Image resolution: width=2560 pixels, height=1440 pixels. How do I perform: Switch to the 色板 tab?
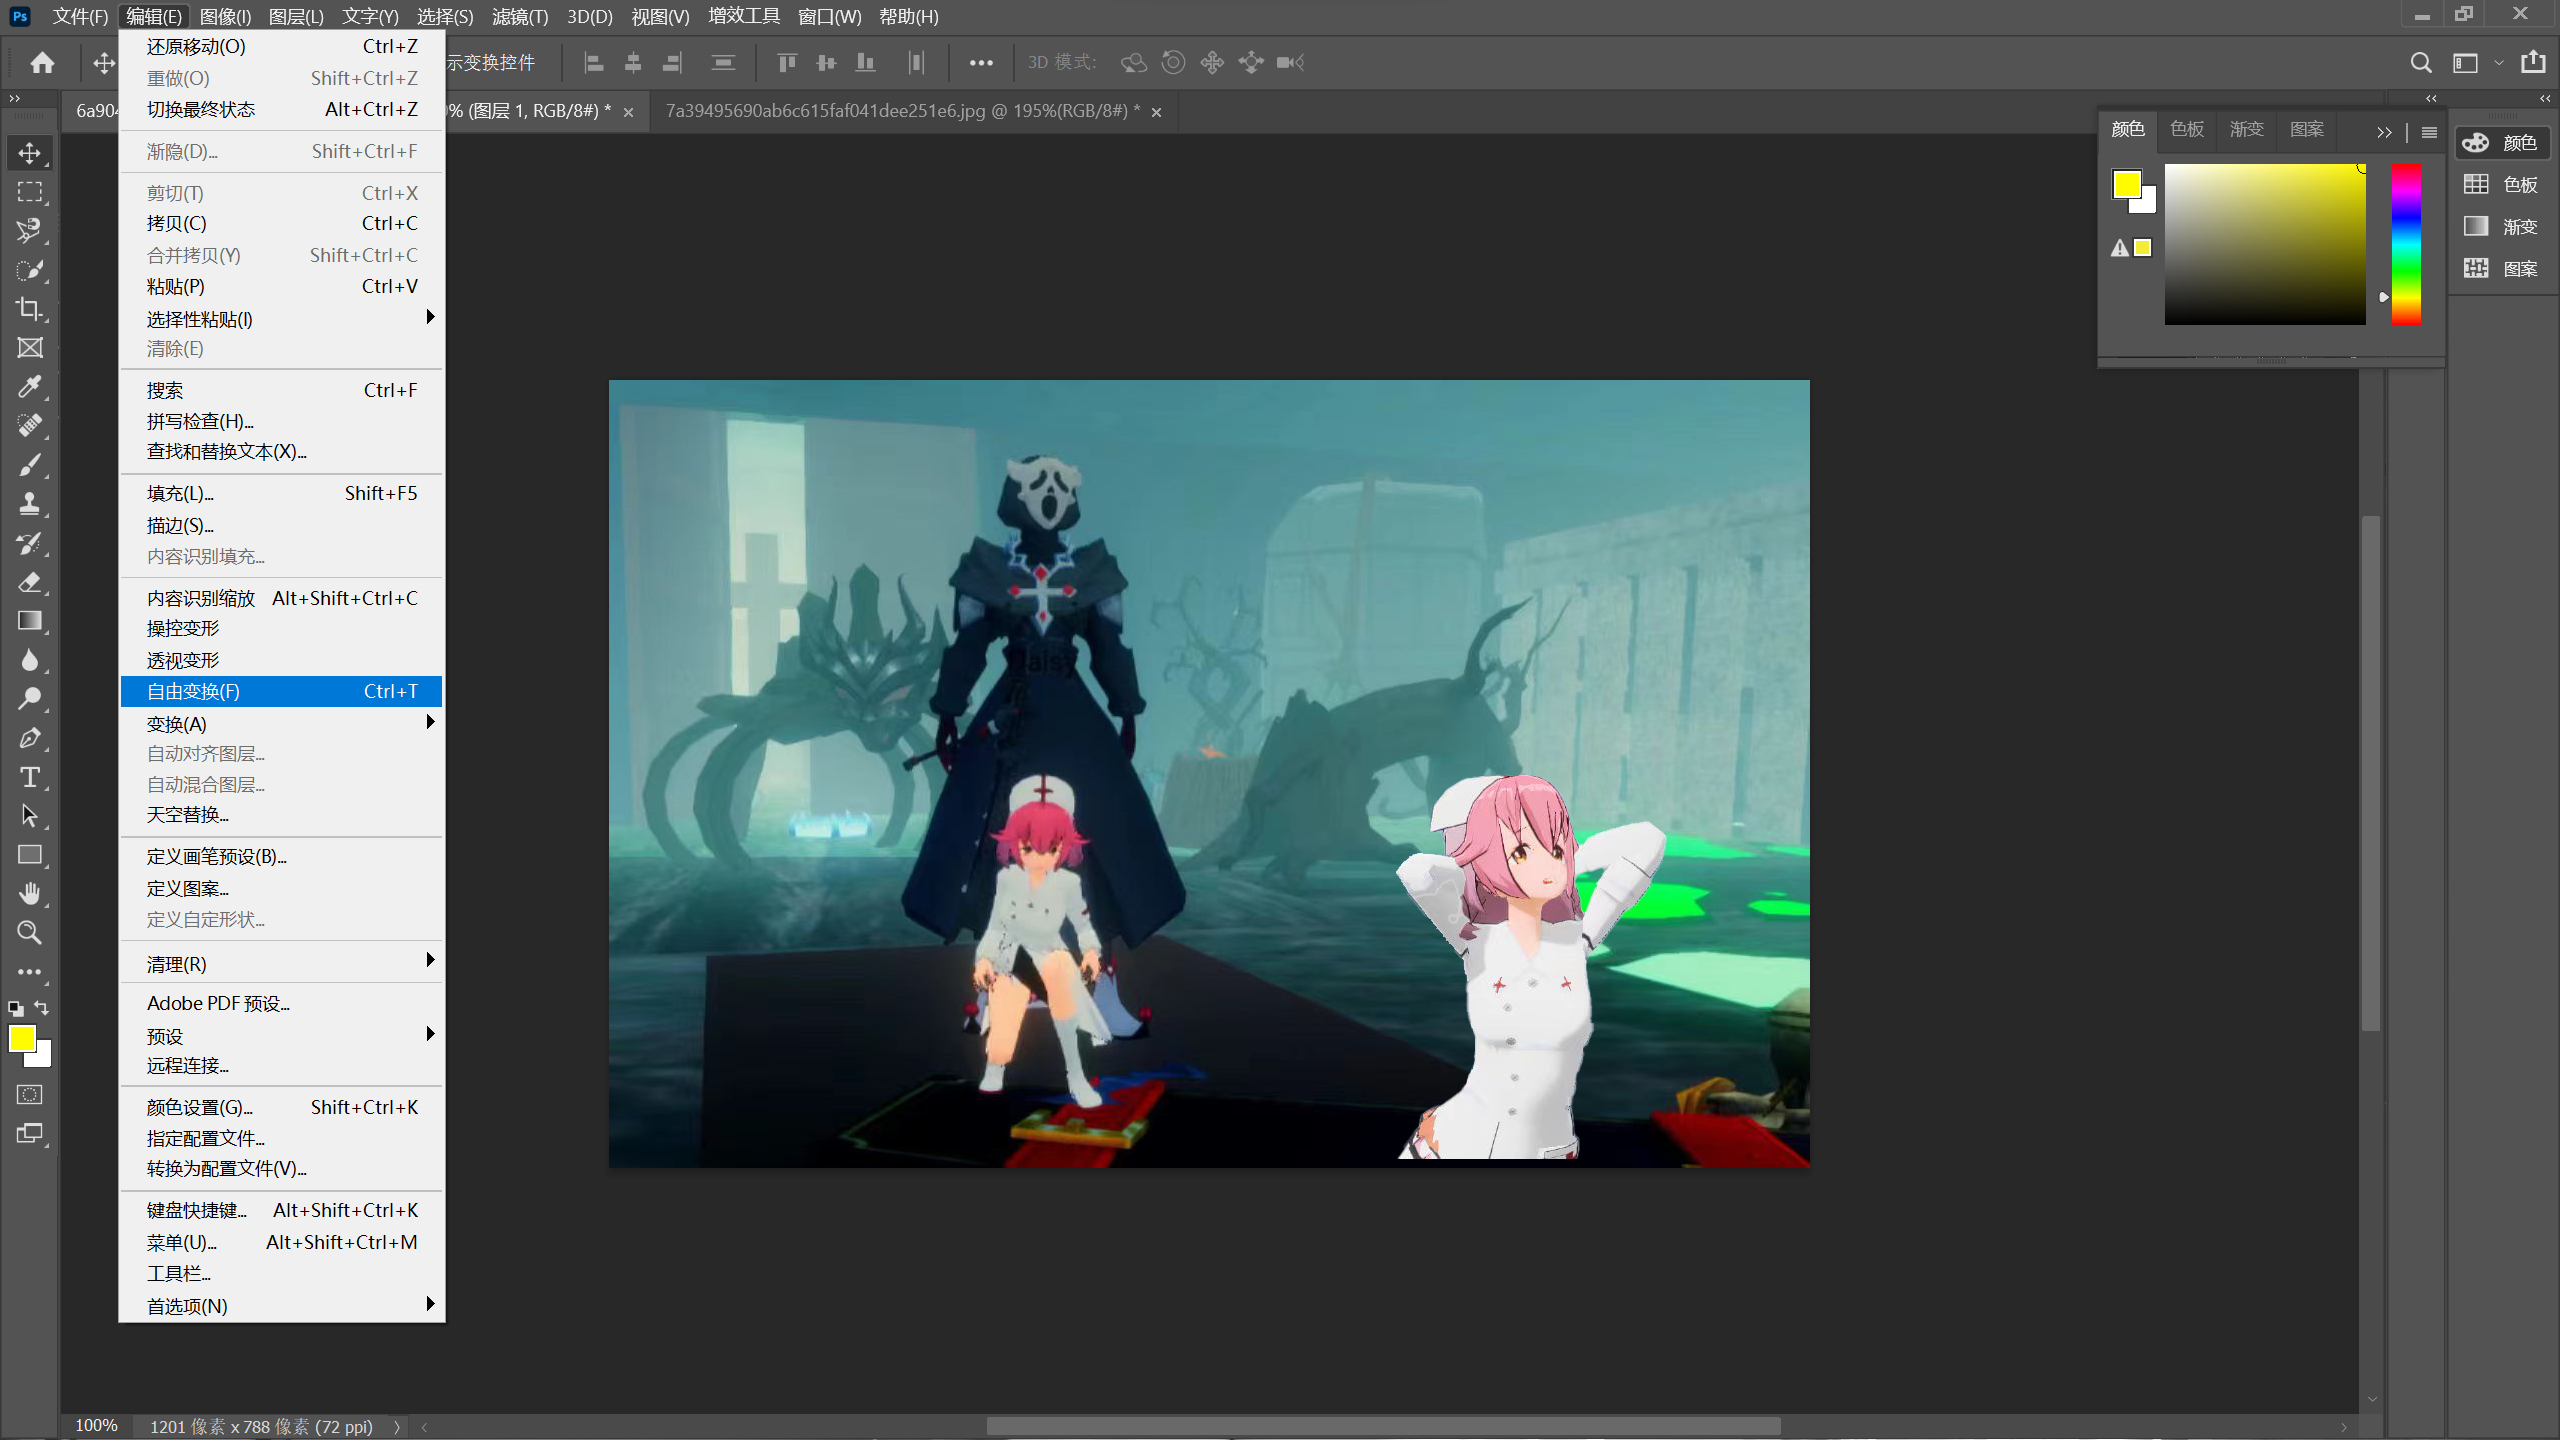pos(2187,129)
